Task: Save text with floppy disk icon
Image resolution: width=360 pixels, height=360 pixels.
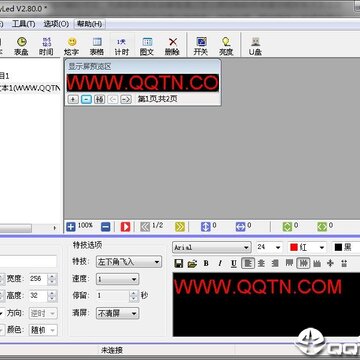Action: 179,264
